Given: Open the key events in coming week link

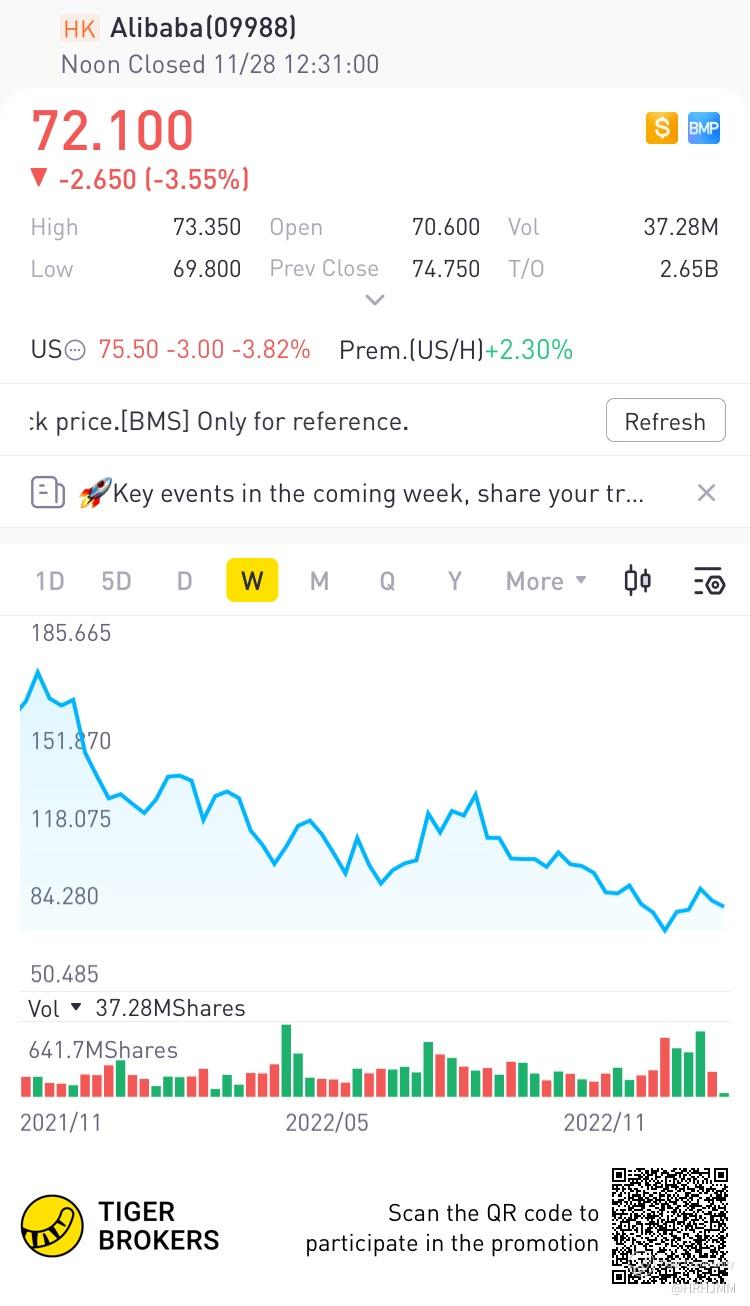Looking at the screenshot, I should [378, 493].
